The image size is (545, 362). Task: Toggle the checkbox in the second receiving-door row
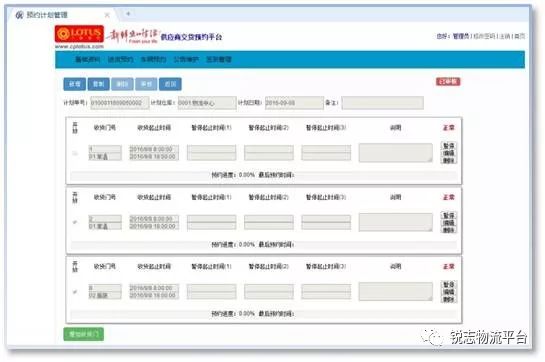click(75, 222)
